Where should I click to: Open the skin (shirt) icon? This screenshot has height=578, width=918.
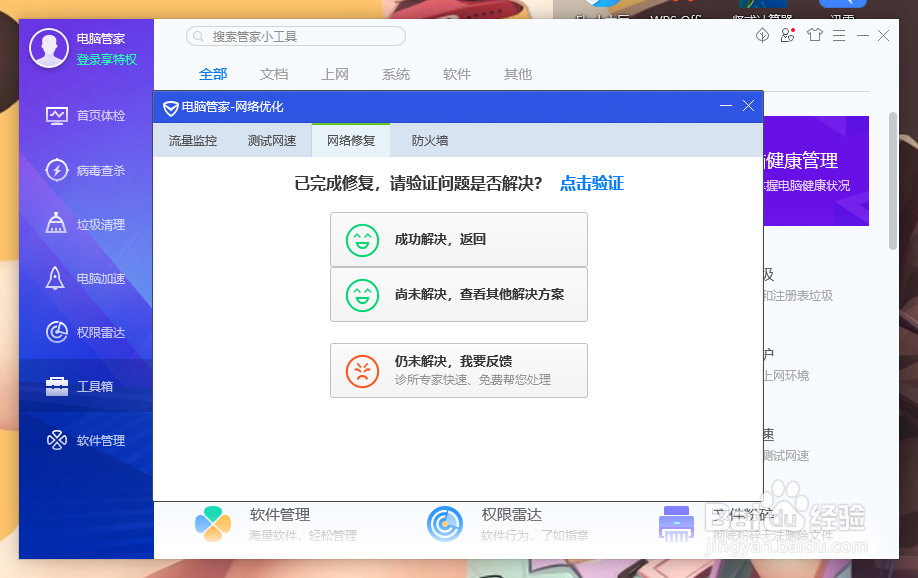click(814, 35)
